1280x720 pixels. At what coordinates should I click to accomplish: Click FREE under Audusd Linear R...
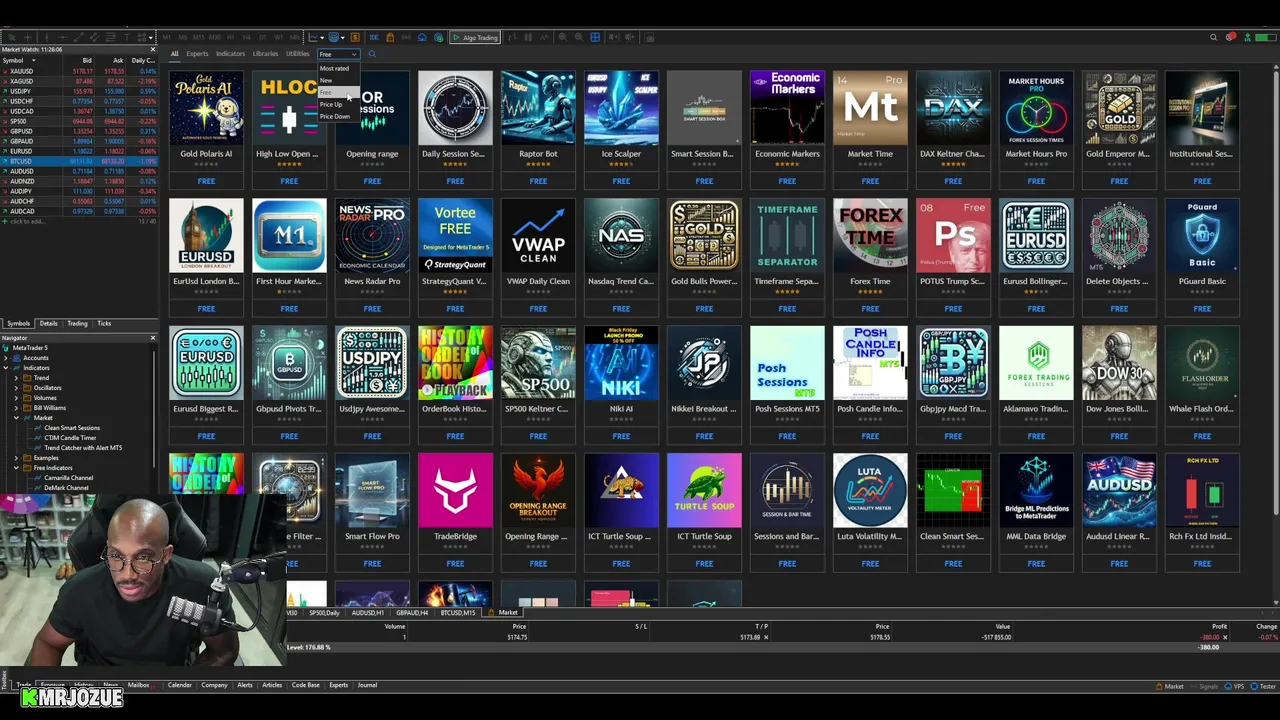click(1119, 564)
